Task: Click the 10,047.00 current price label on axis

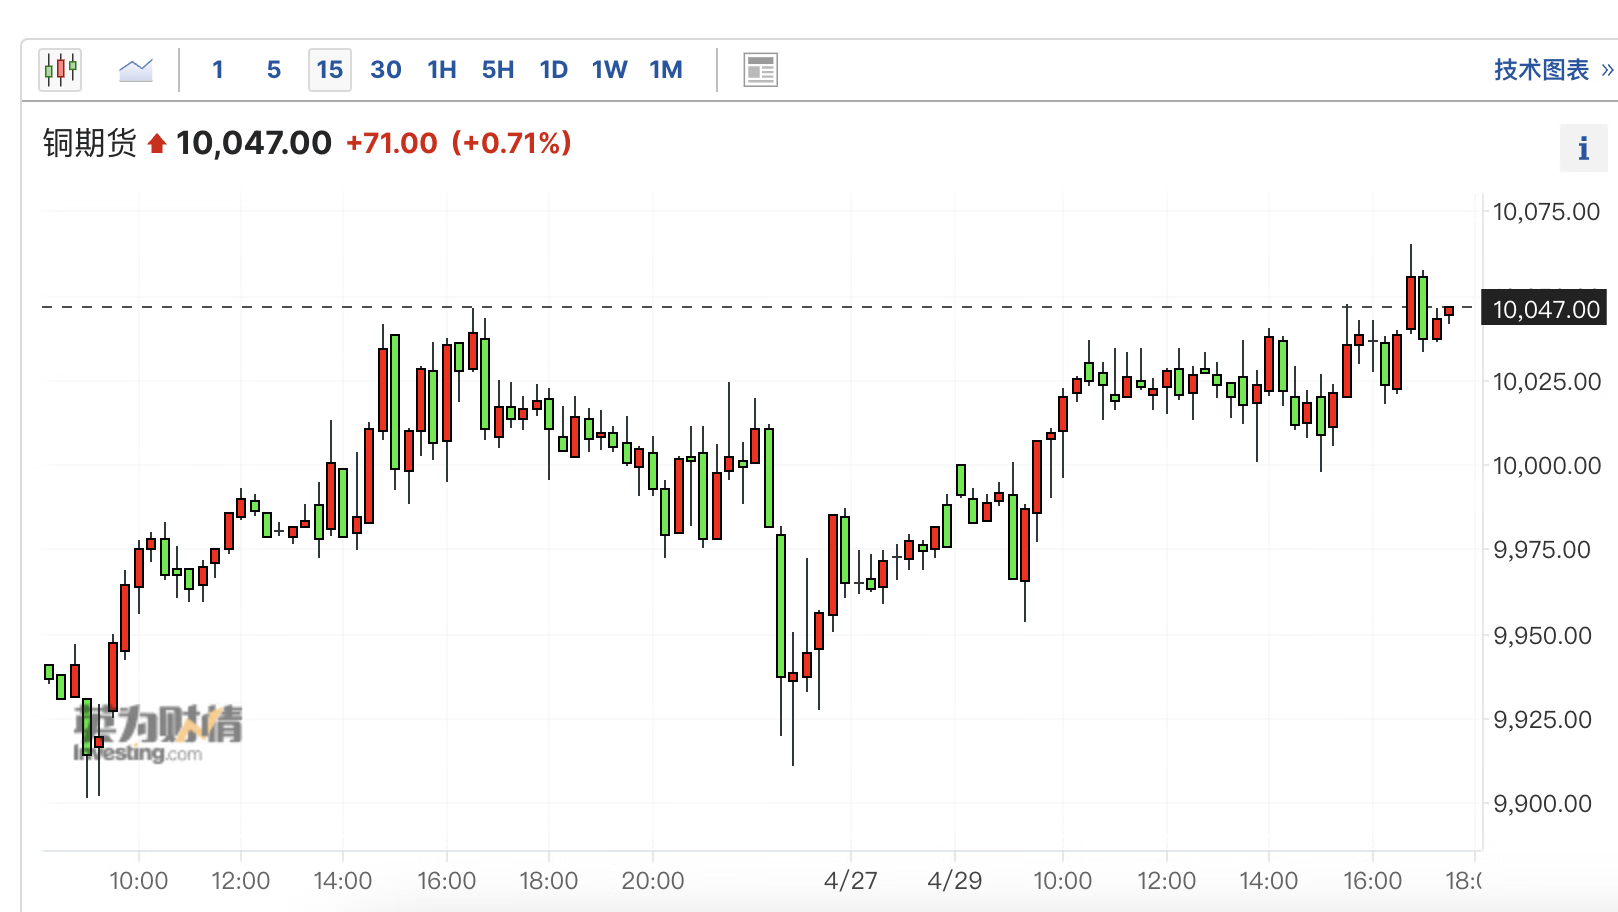Action: tap(1546, 309)
